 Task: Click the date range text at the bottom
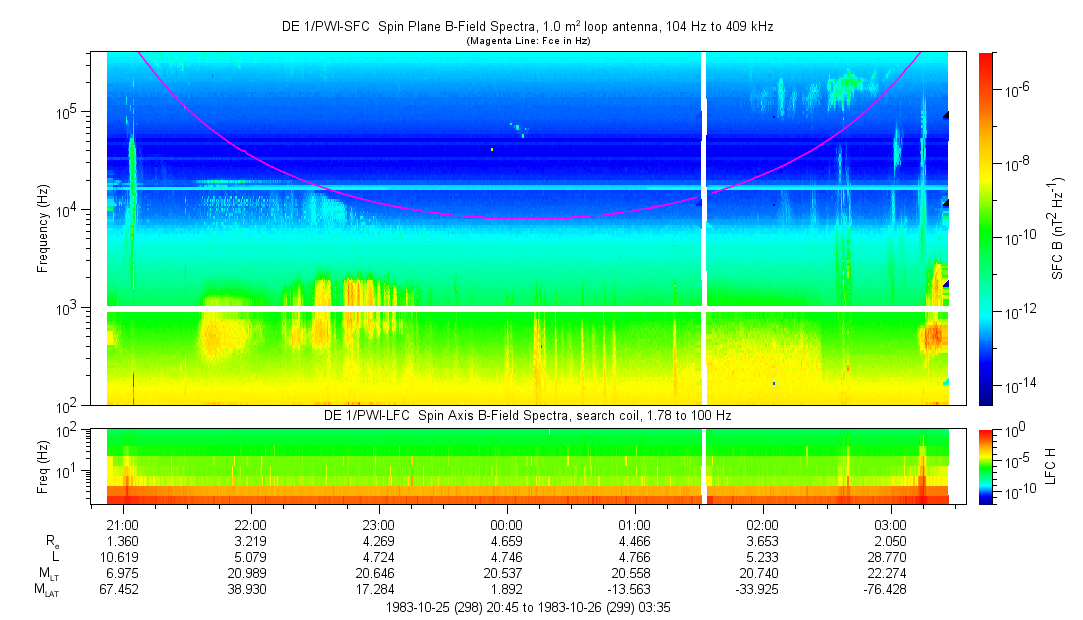pyautogui.click(x=527, y=606)
